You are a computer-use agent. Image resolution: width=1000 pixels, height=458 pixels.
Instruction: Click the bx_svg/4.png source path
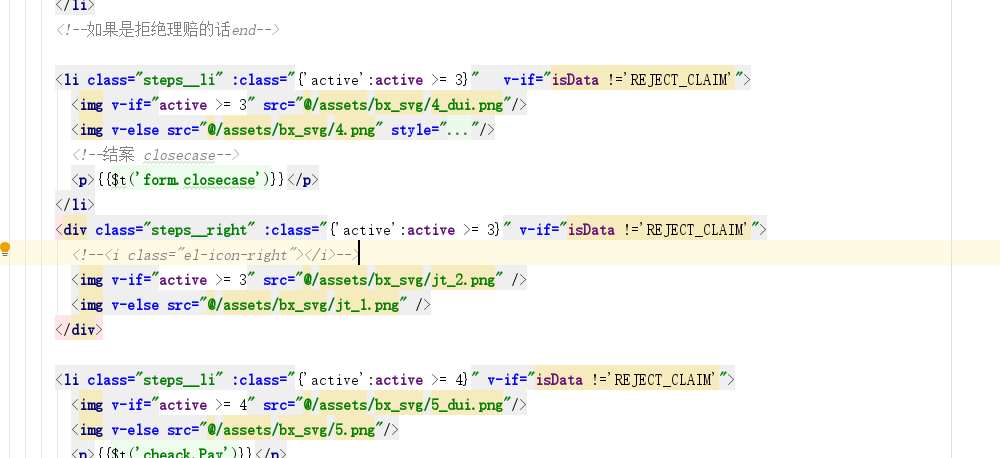tap(291, 130)
